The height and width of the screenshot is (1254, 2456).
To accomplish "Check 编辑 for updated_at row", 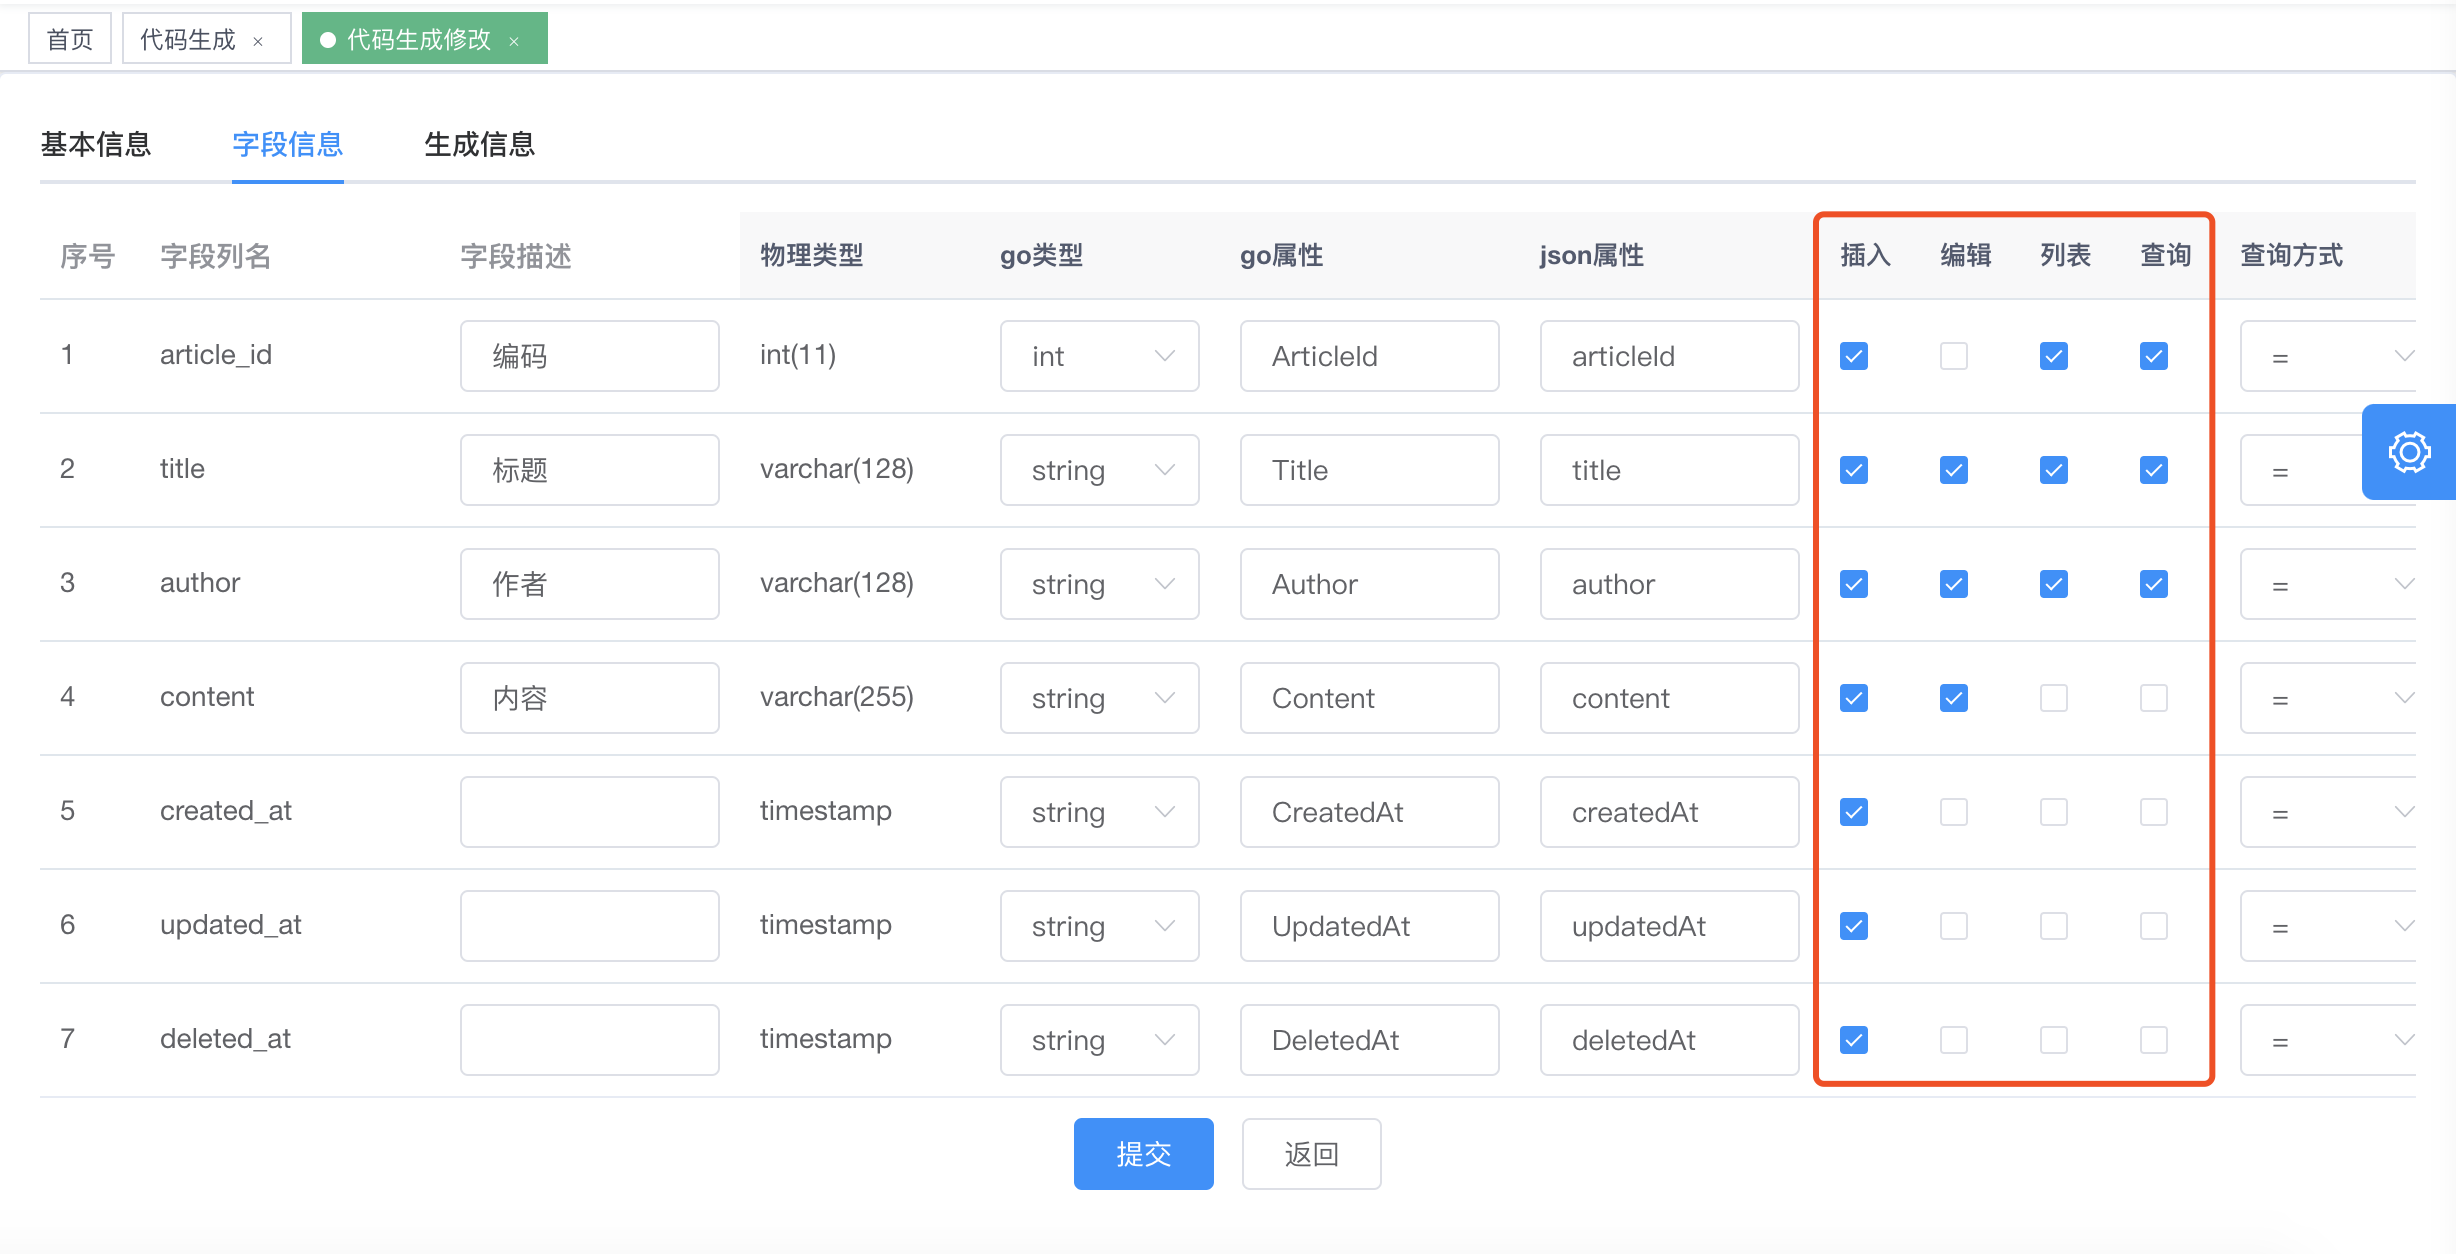I will click(x=1954, y=926).
